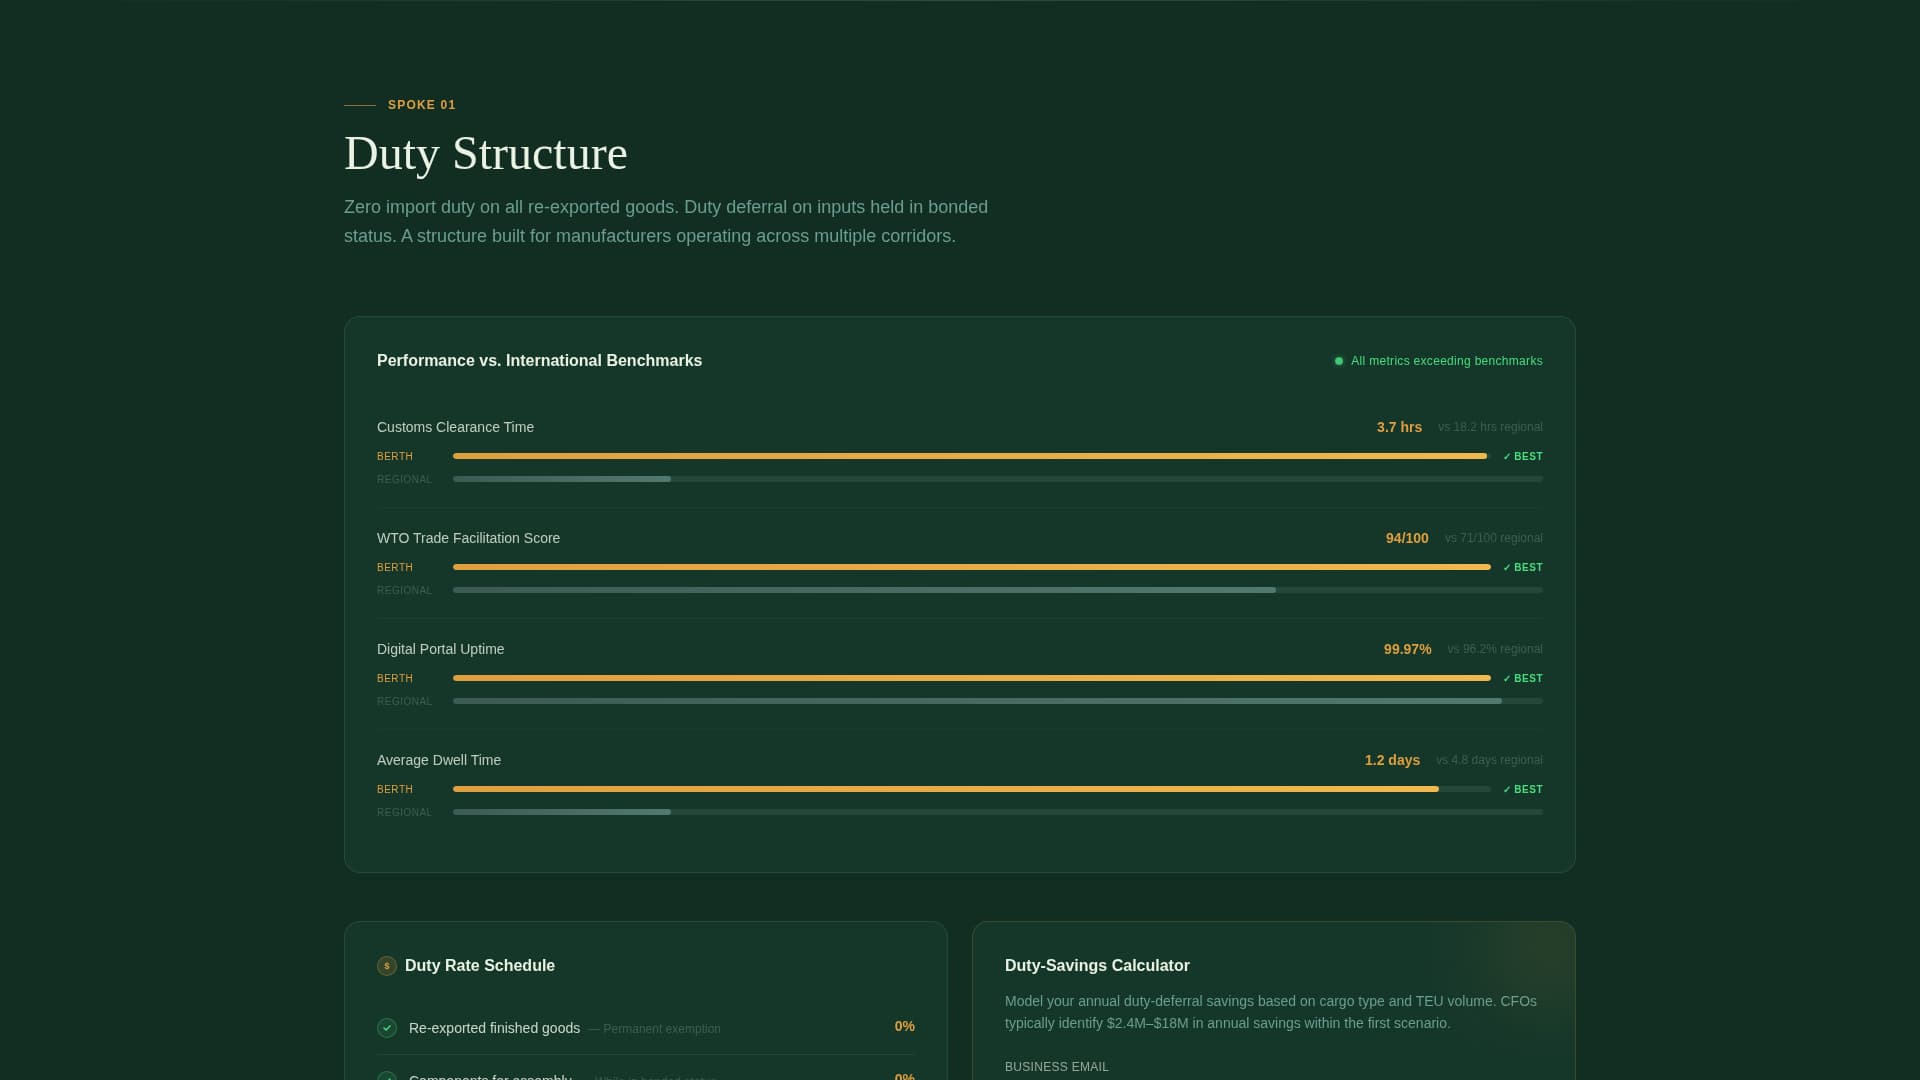Click the BEST badge for Average Dwell Time
1920x1080 pixels.
coord(1523,789)
